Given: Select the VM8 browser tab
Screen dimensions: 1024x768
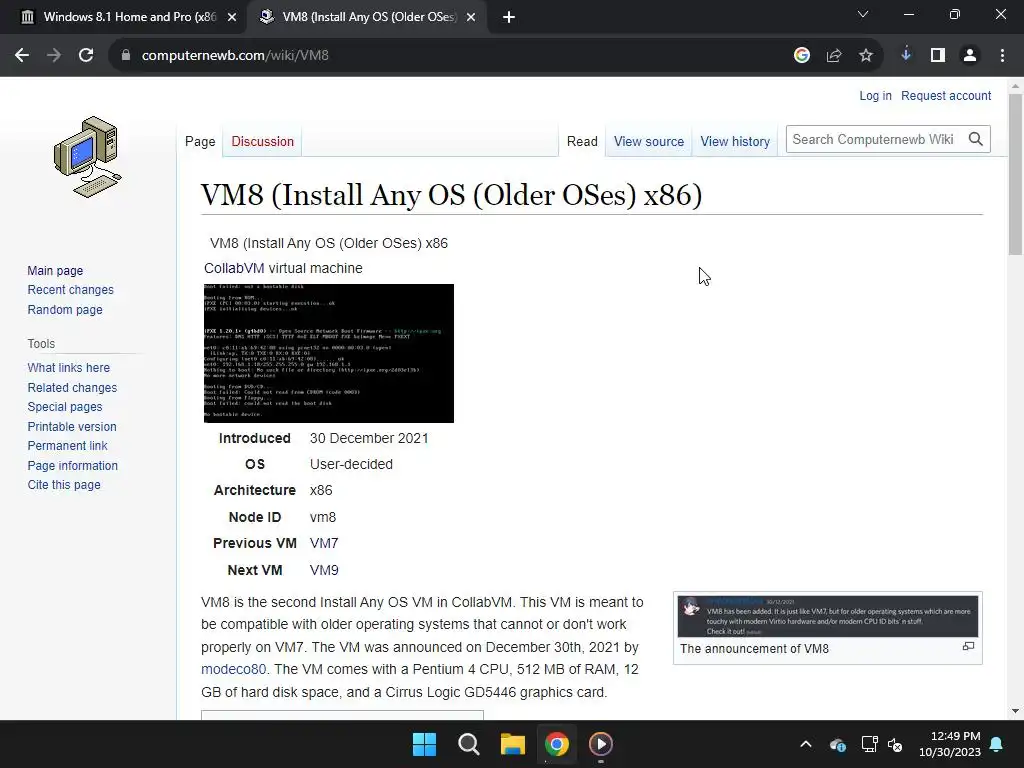Looking at the screenshot, I should (x=367, y=18).
